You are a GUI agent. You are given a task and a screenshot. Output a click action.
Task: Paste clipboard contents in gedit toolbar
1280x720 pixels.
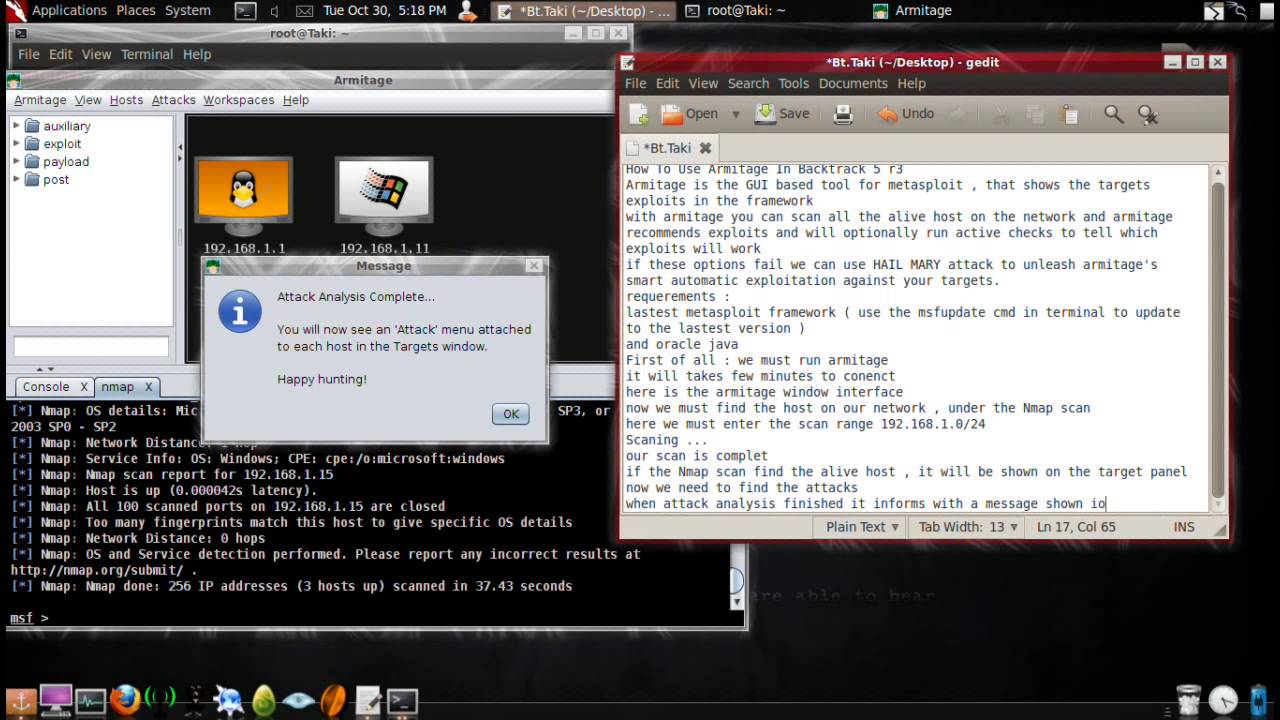tap(1069, 114)
